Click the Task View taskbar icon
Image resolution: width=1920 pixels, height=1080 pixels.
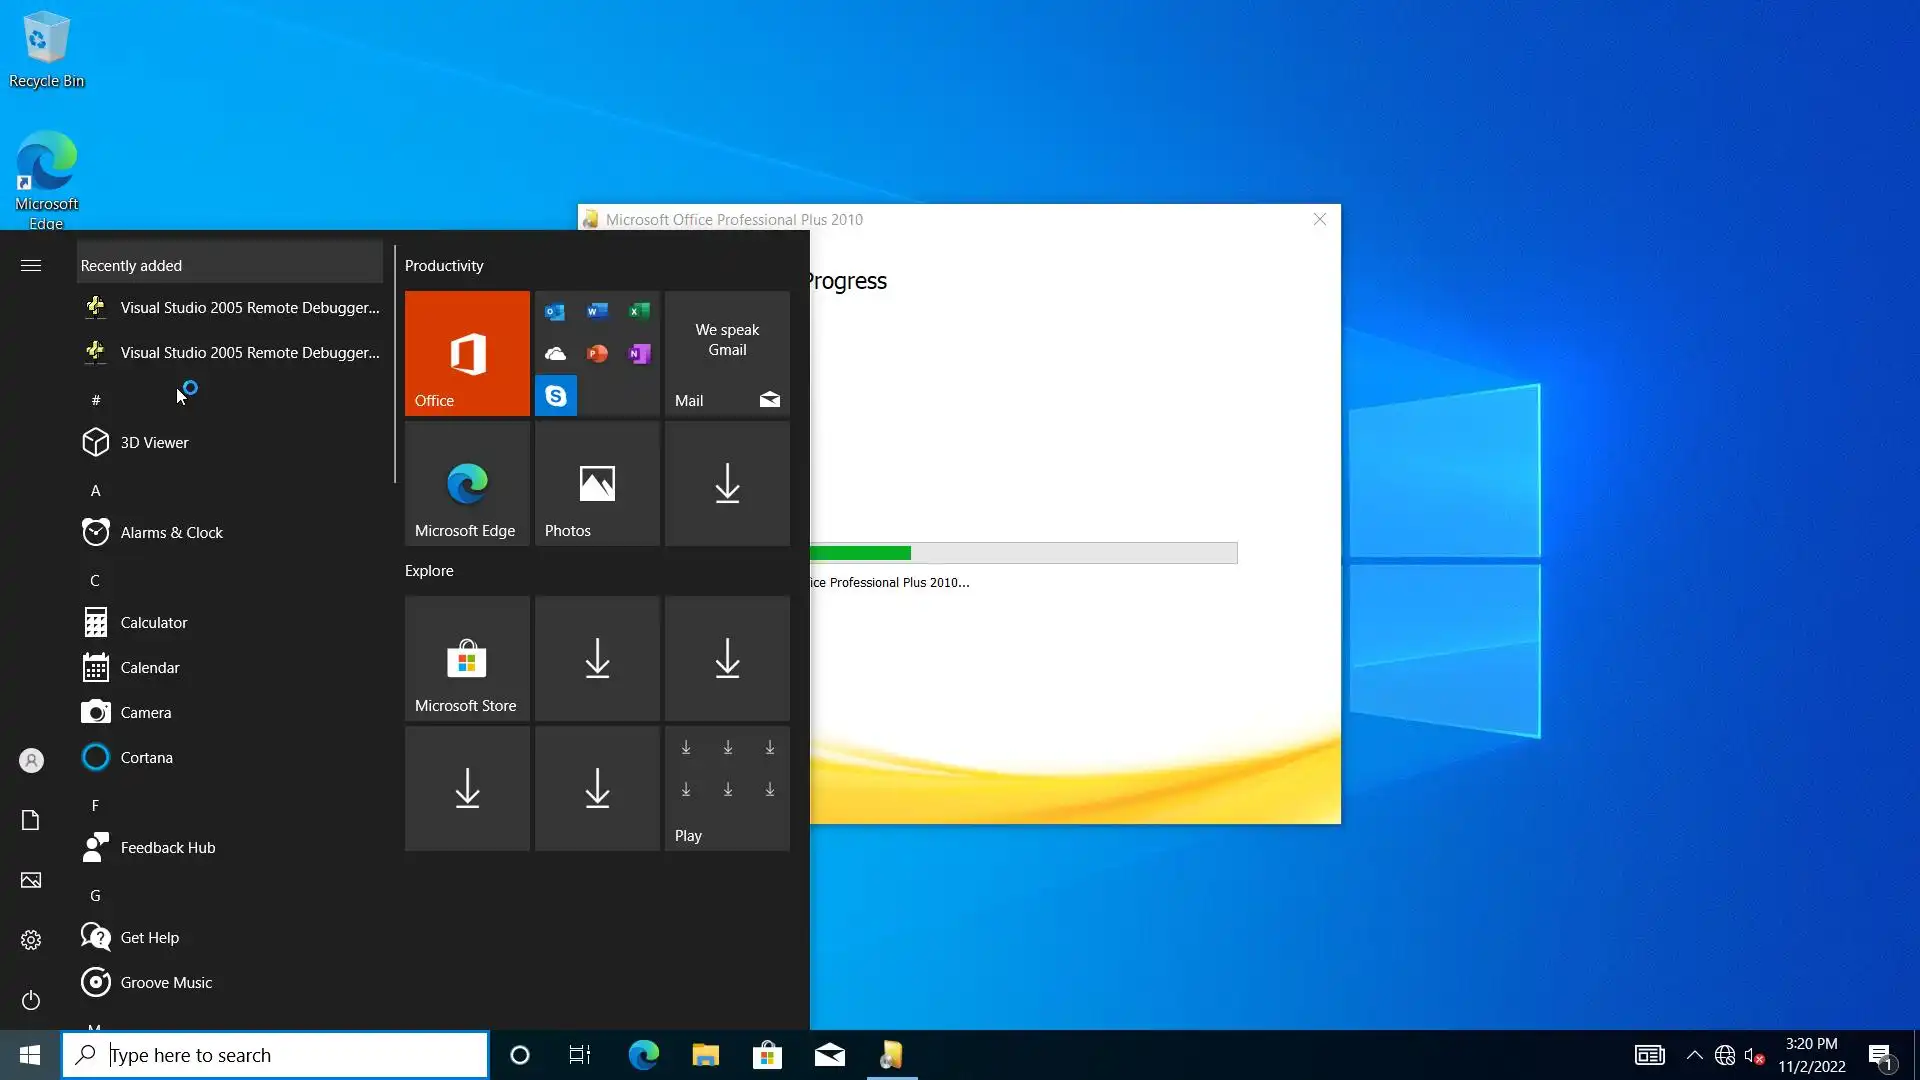(x=580, y=1055)
